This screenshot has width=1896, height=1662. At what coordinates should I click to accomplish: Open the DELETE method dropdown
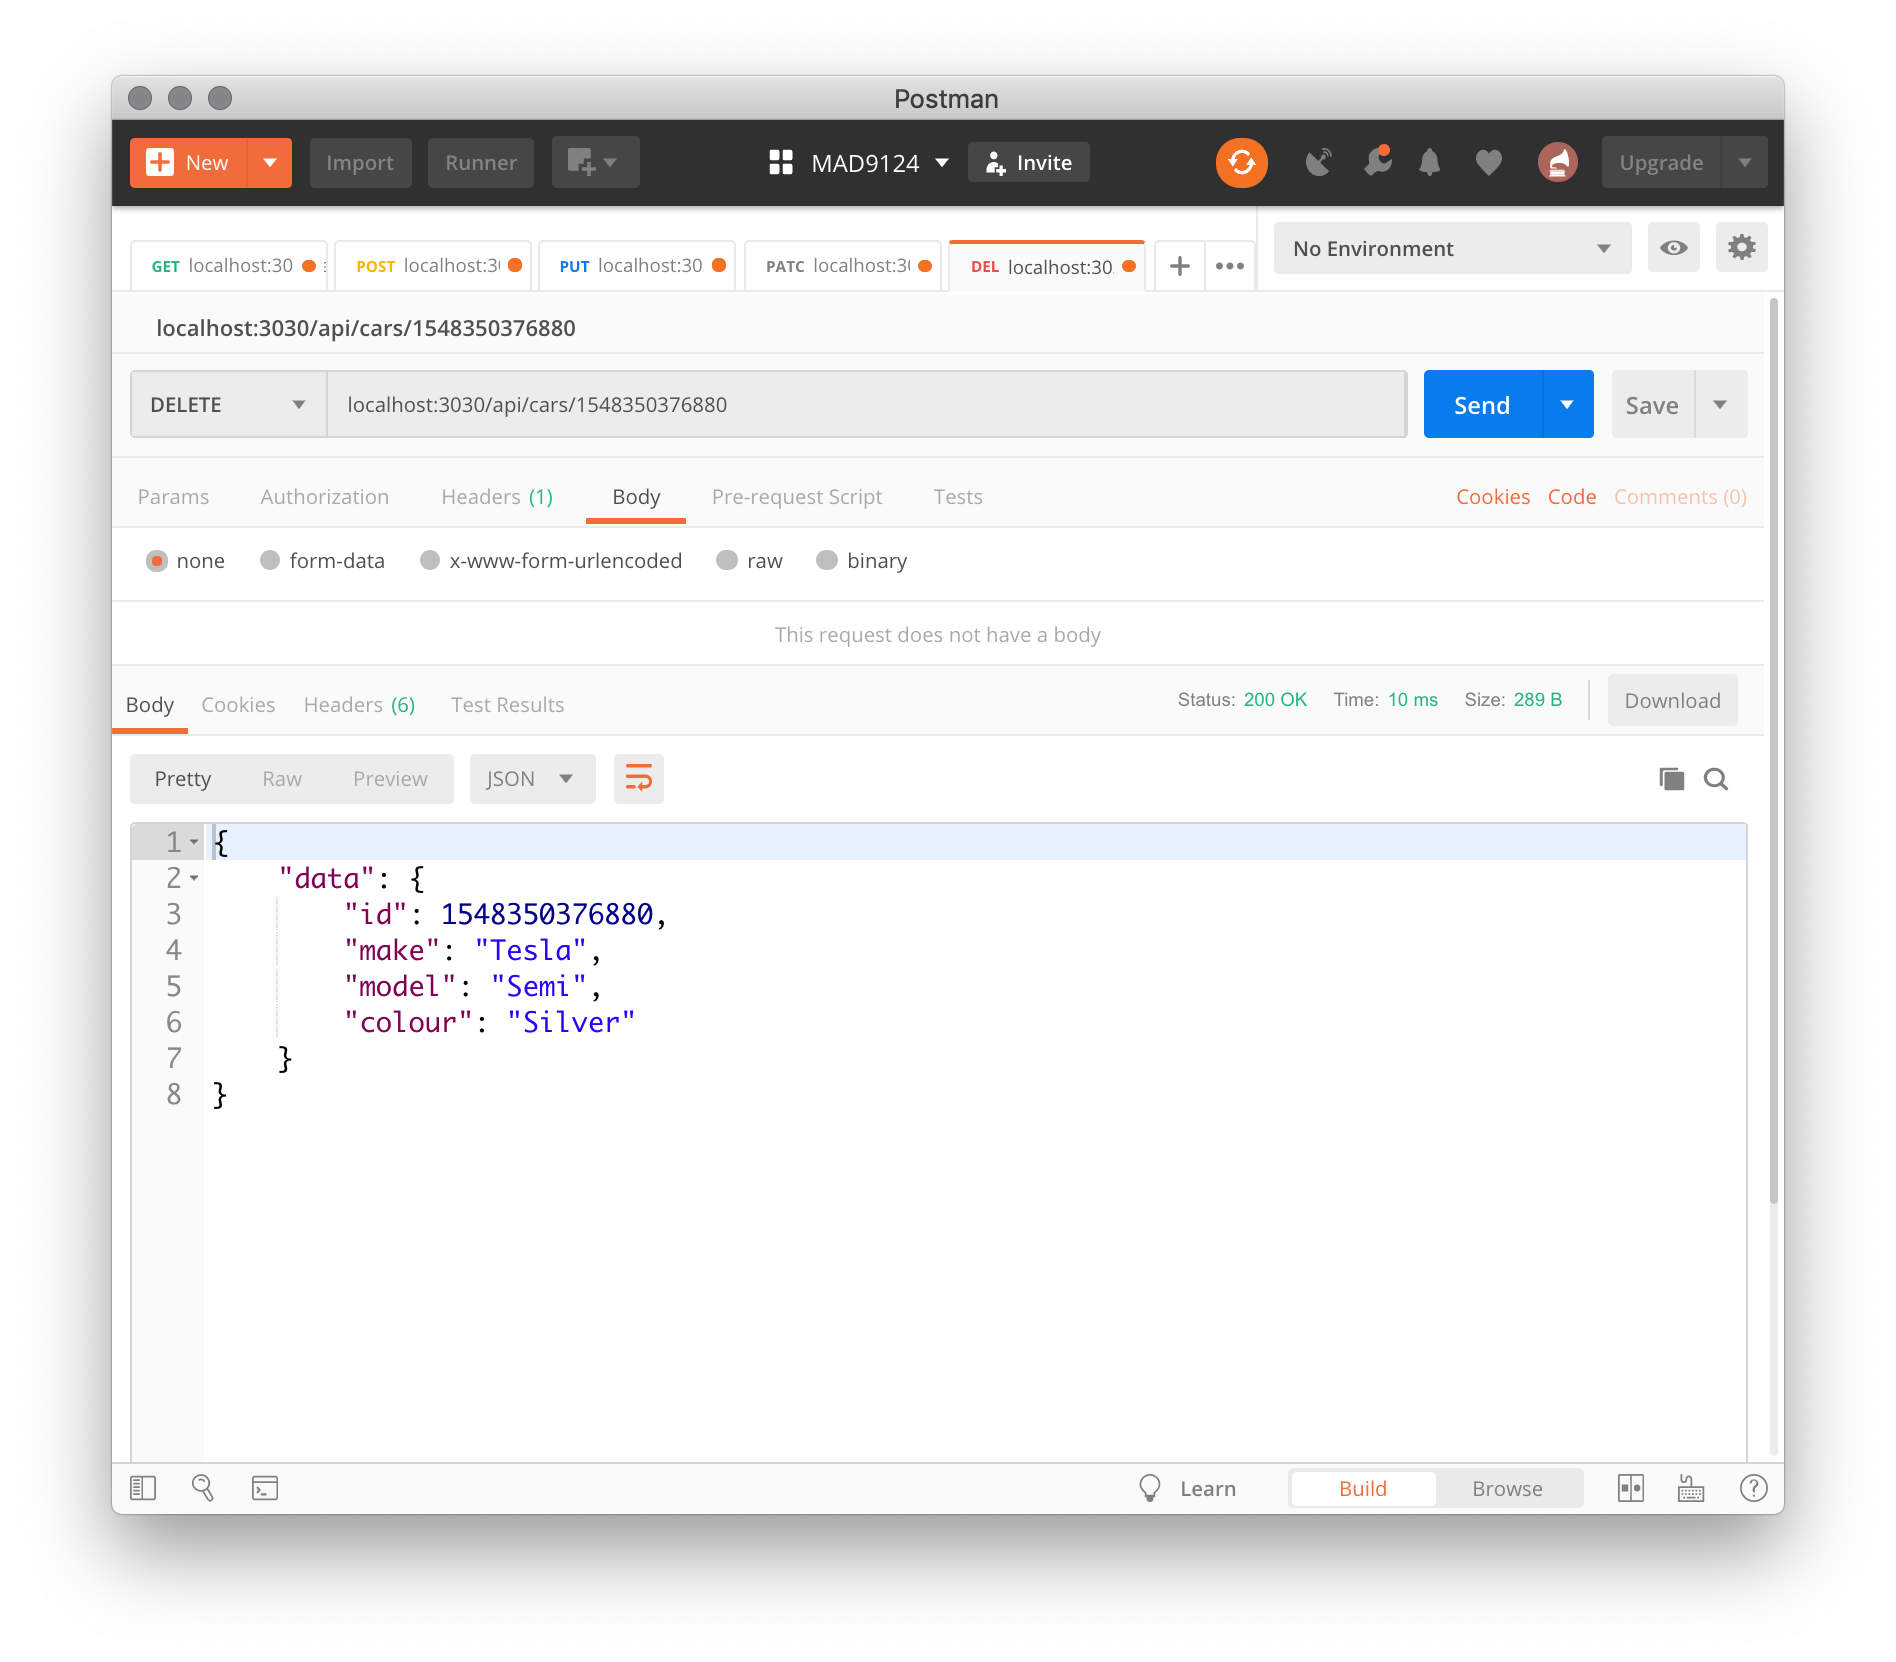point(228,404)
